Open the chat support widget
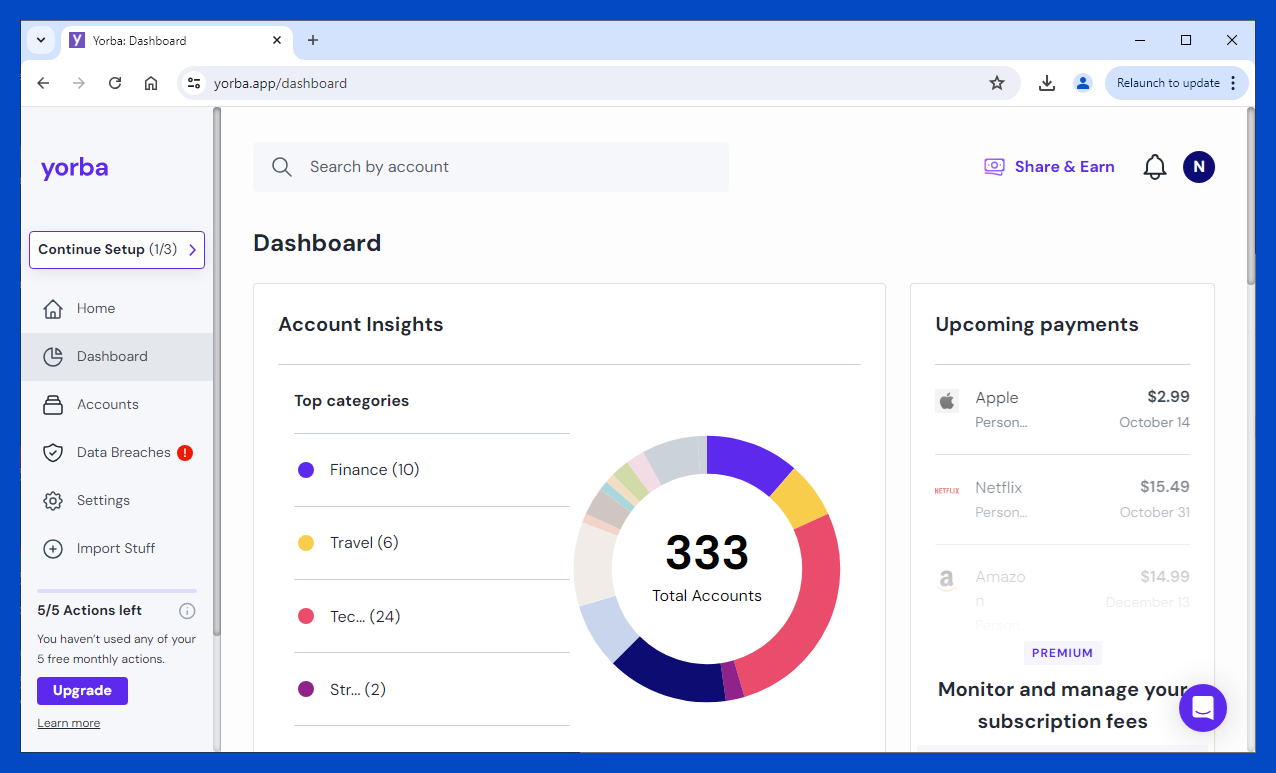Image resolution: width=1276 pixels, height=773 pixels. (1203, 708)
